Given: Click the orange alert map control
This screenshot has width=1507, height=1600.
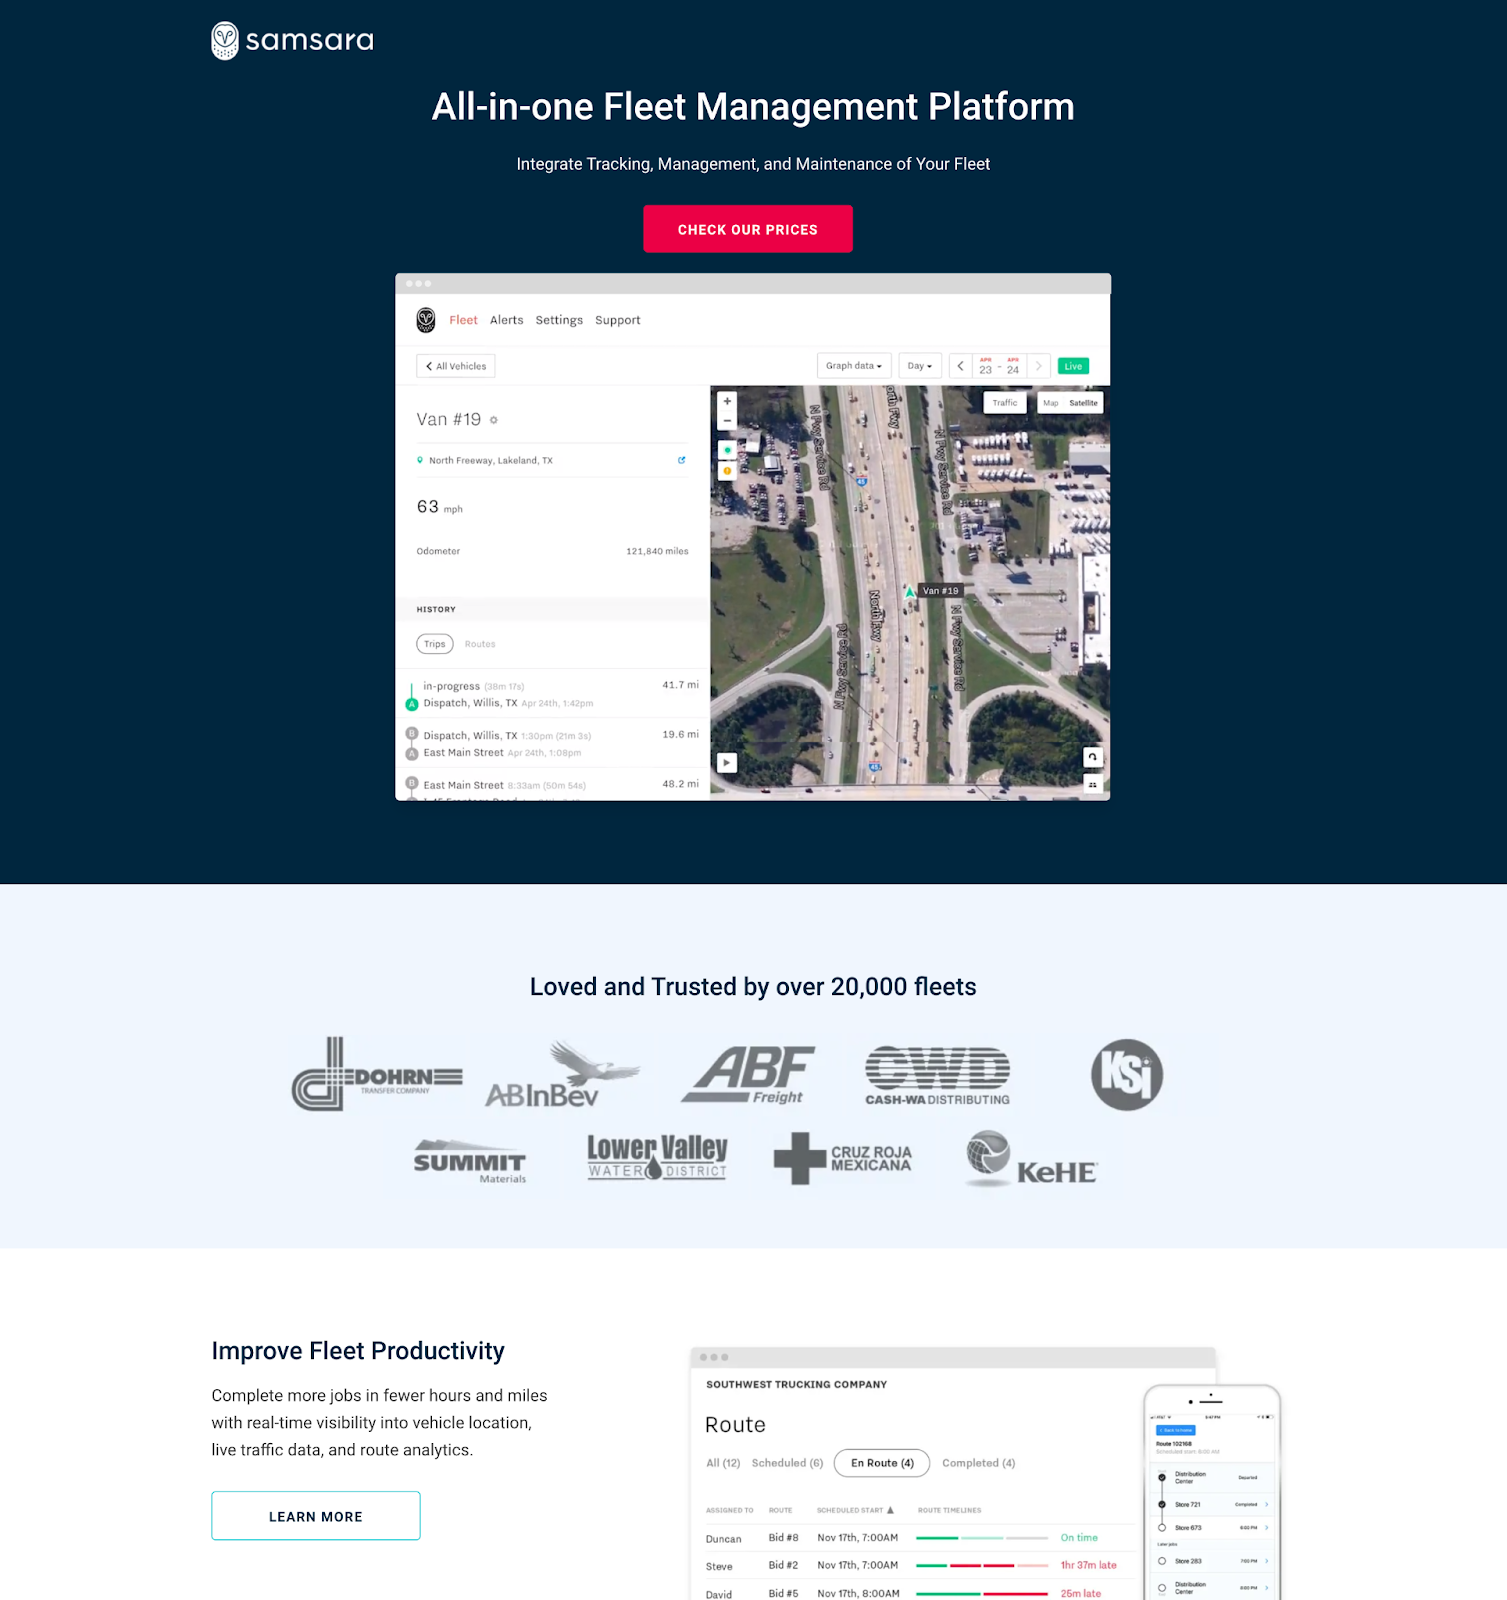Looking at the screenshot, I should click(x=728, y=471).
